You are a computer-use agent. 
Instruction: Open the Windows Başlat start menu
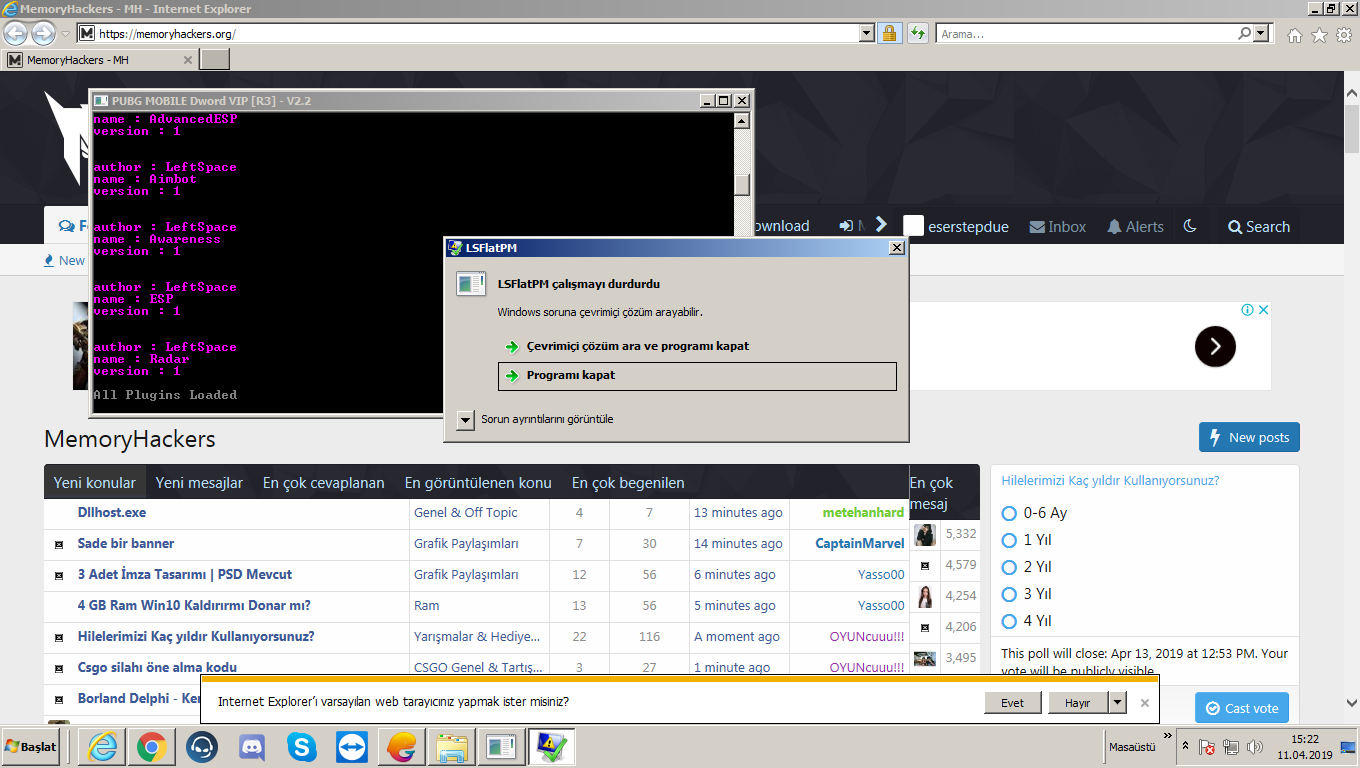pos(31,747)
